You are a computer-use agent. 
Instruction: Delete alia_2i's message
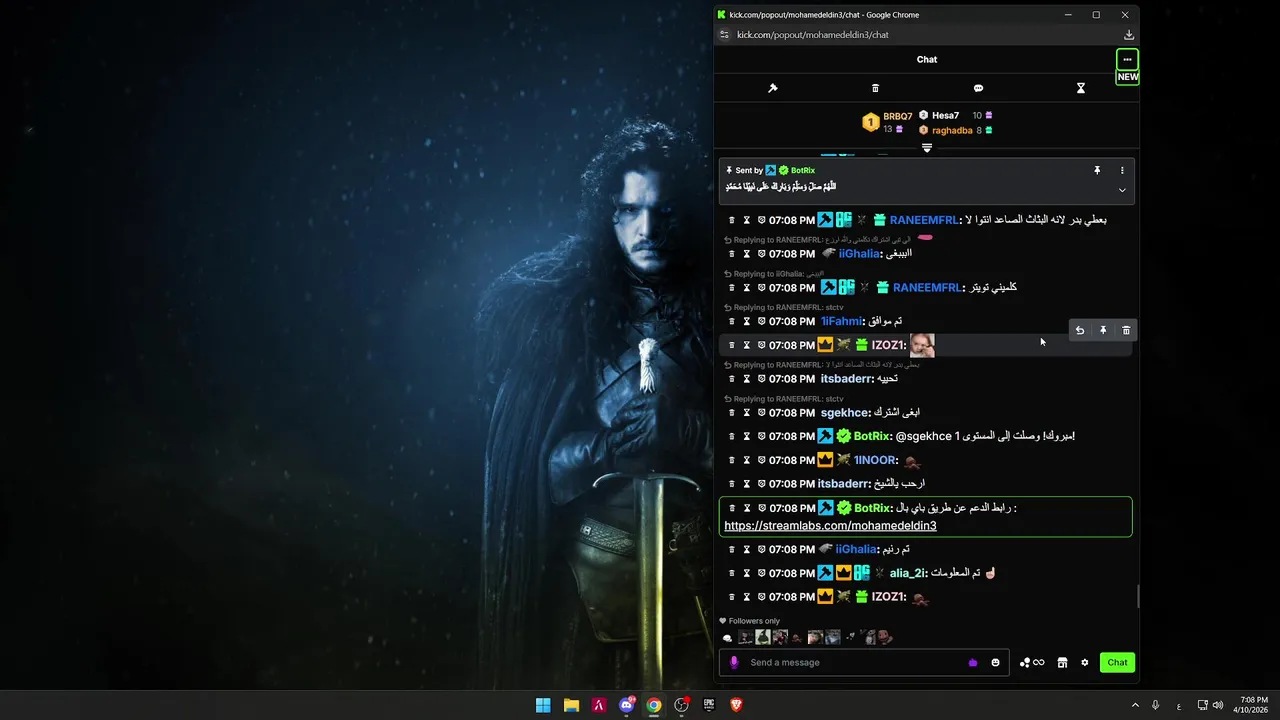pyautogui.click(x=732, y=574)
